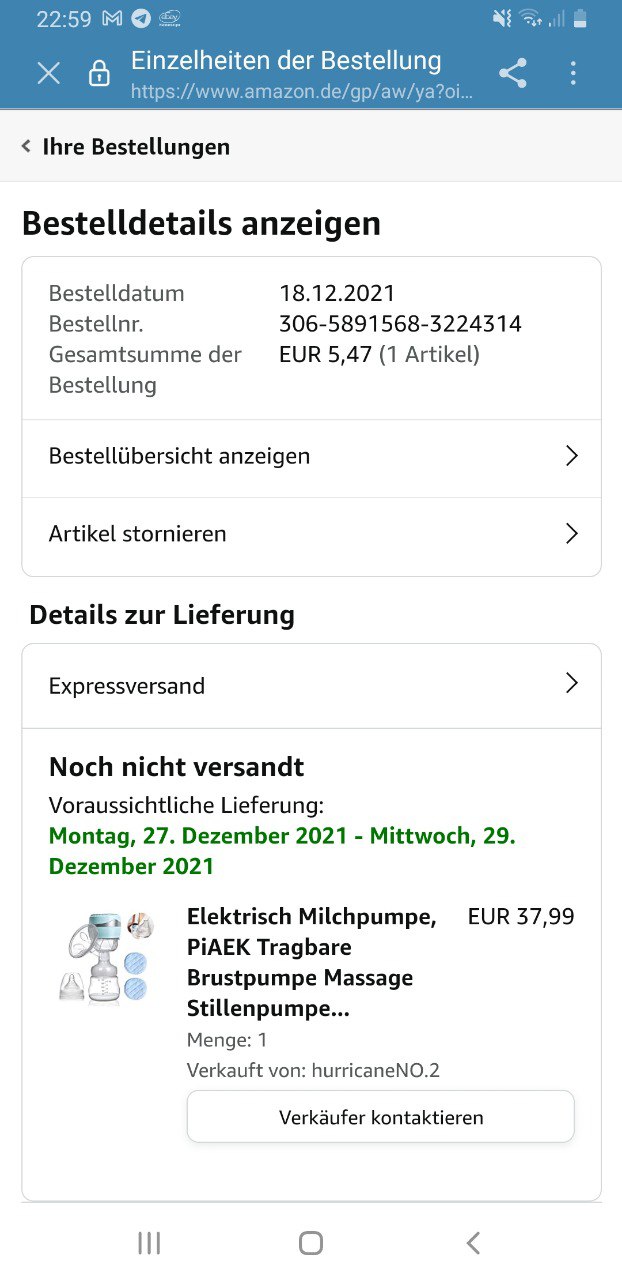Image resolution: width=622 pixels, height=1280 pixels.
Task: Open Bestellübersicht anzeigen
Action: 180,456
